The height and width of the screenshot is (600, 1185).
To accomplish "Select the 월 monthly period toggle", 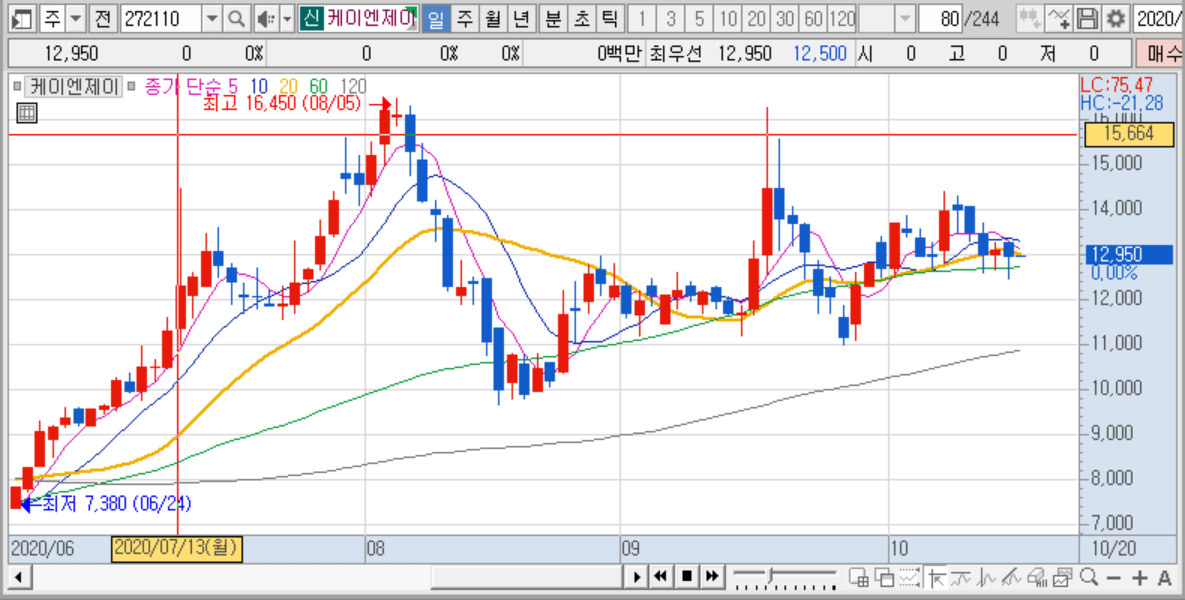I will 493,19.
